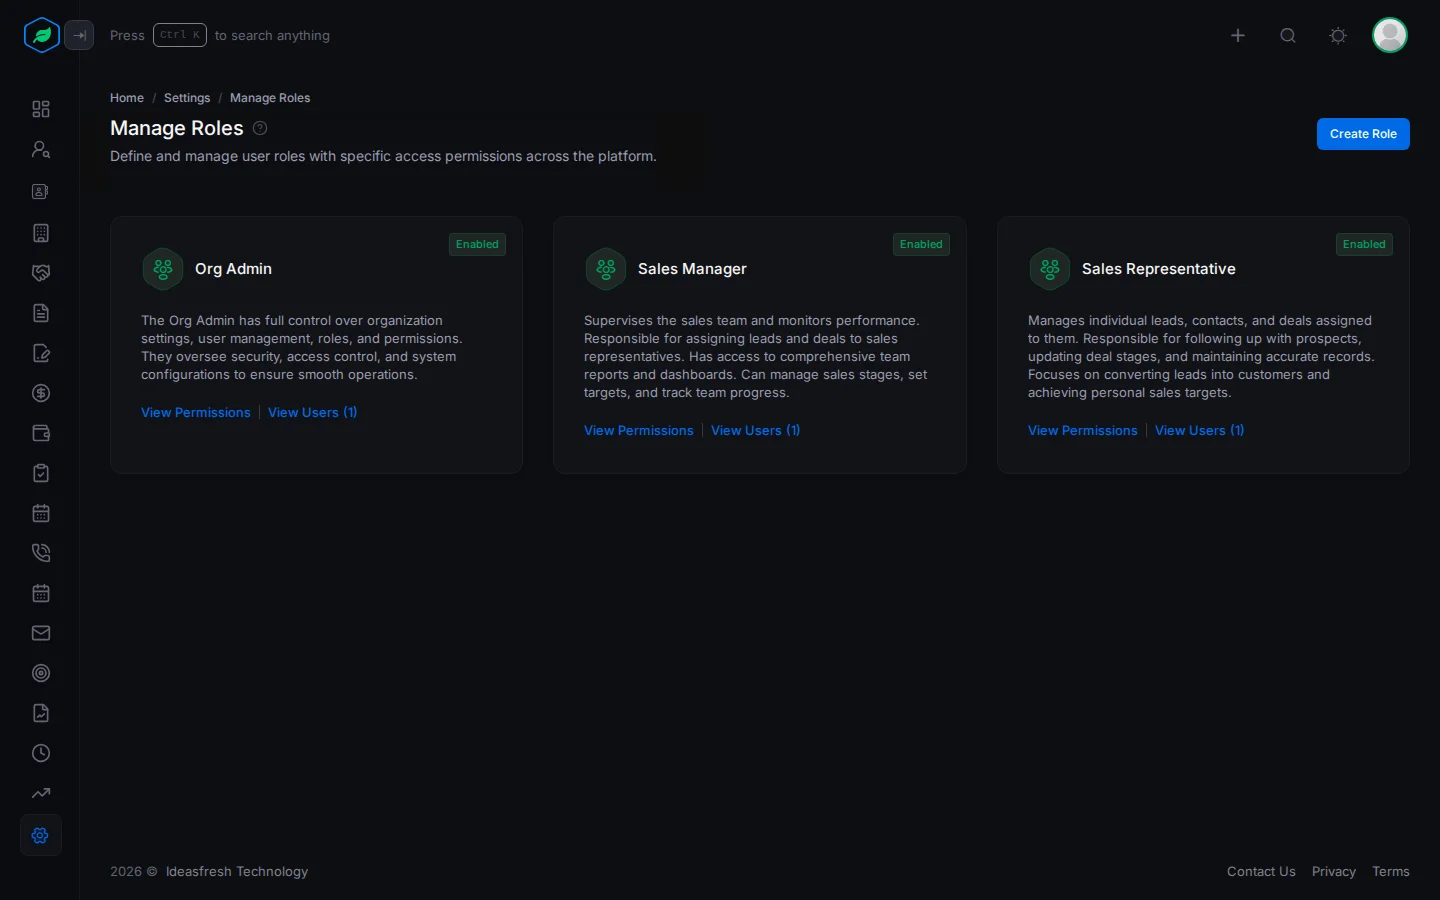1440x900 pixels.
Task: View Users for Sales Manager role
Action: pyautogui.click(x=756, y=430)
